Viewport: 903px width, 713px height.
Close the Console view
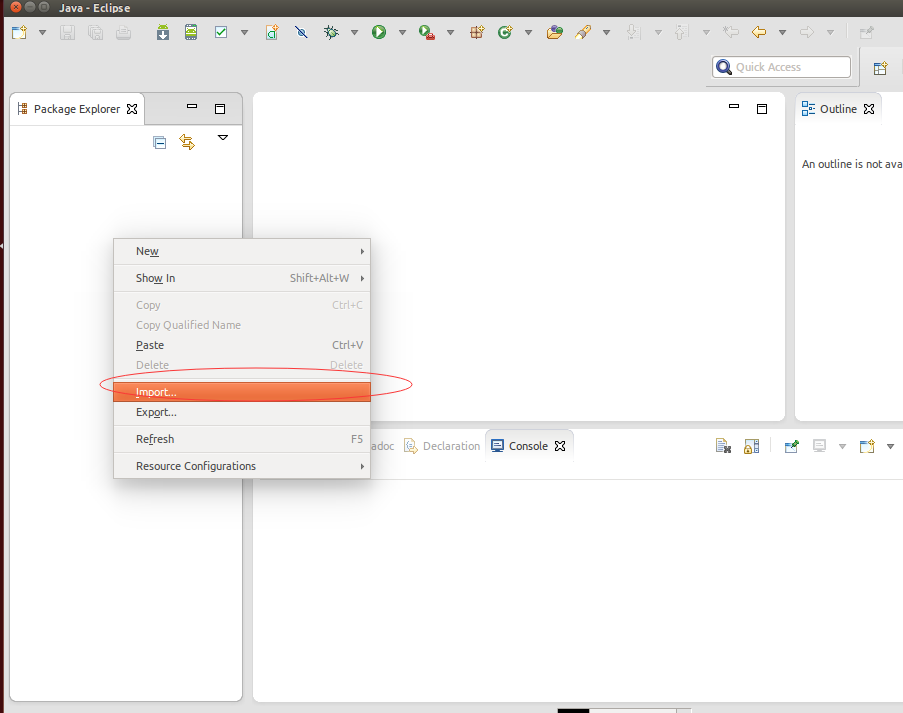click(560, 446)
